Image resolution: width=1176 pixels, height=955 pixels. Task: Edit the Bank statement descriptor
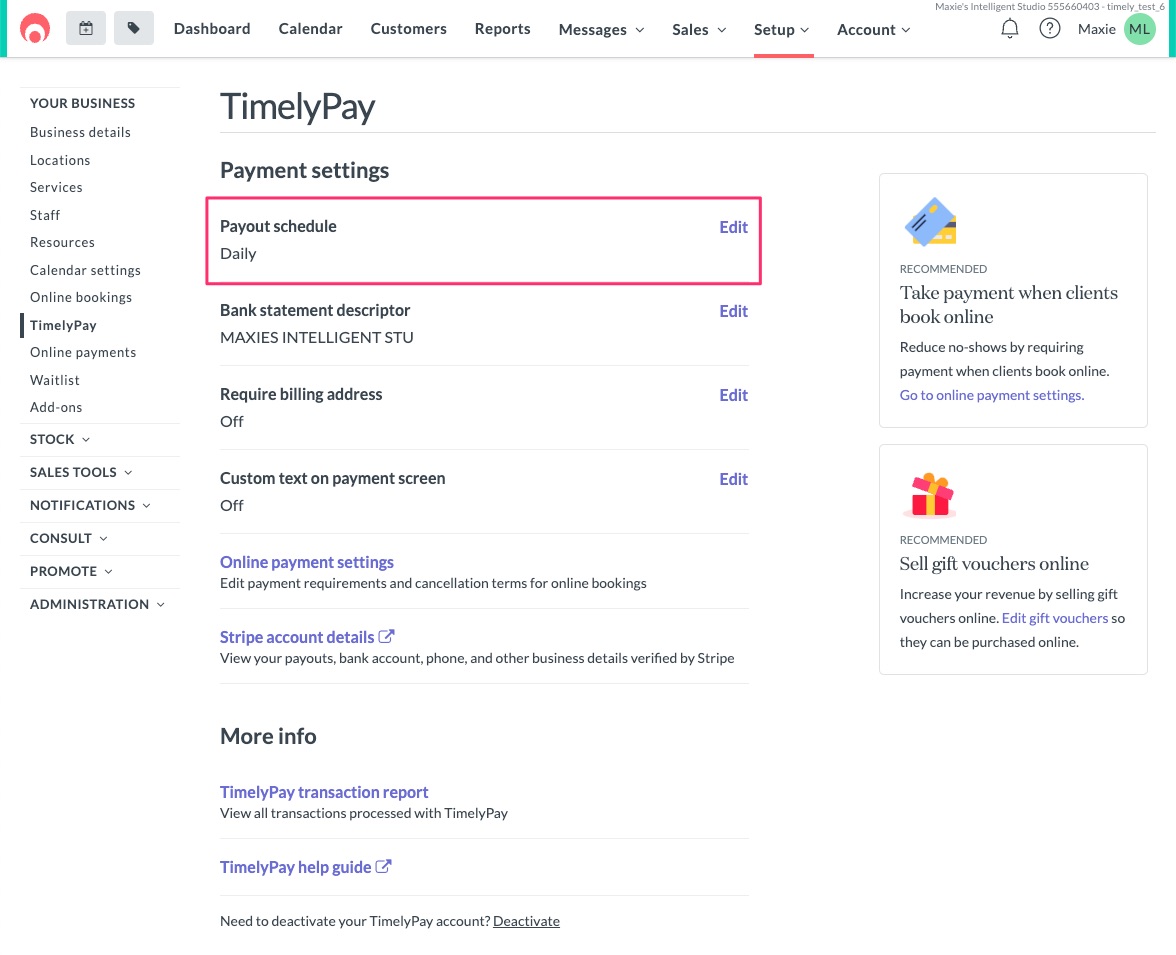(x=734, y=311)
